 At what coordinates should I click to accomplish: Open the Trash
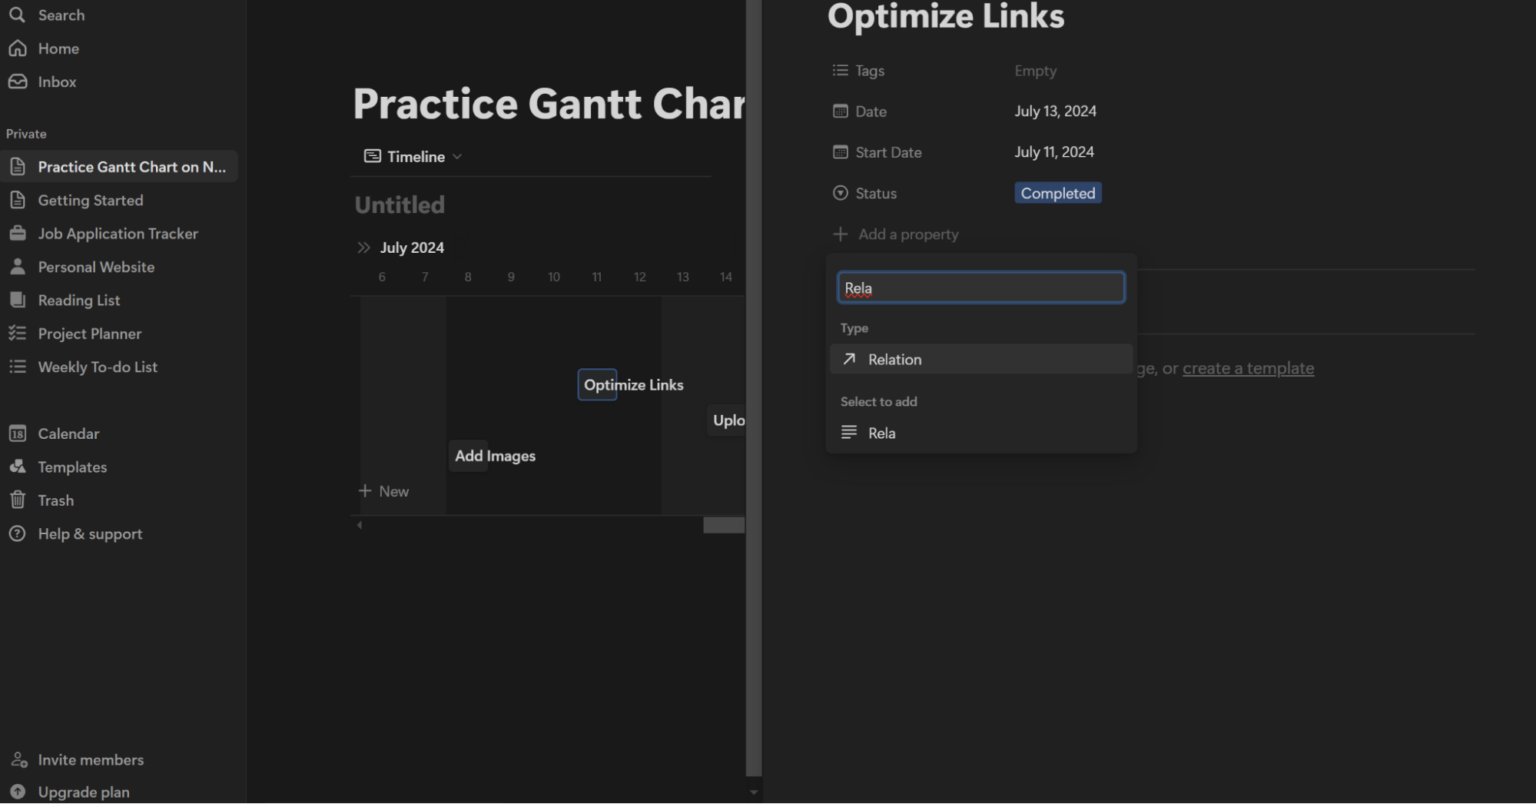56,500
